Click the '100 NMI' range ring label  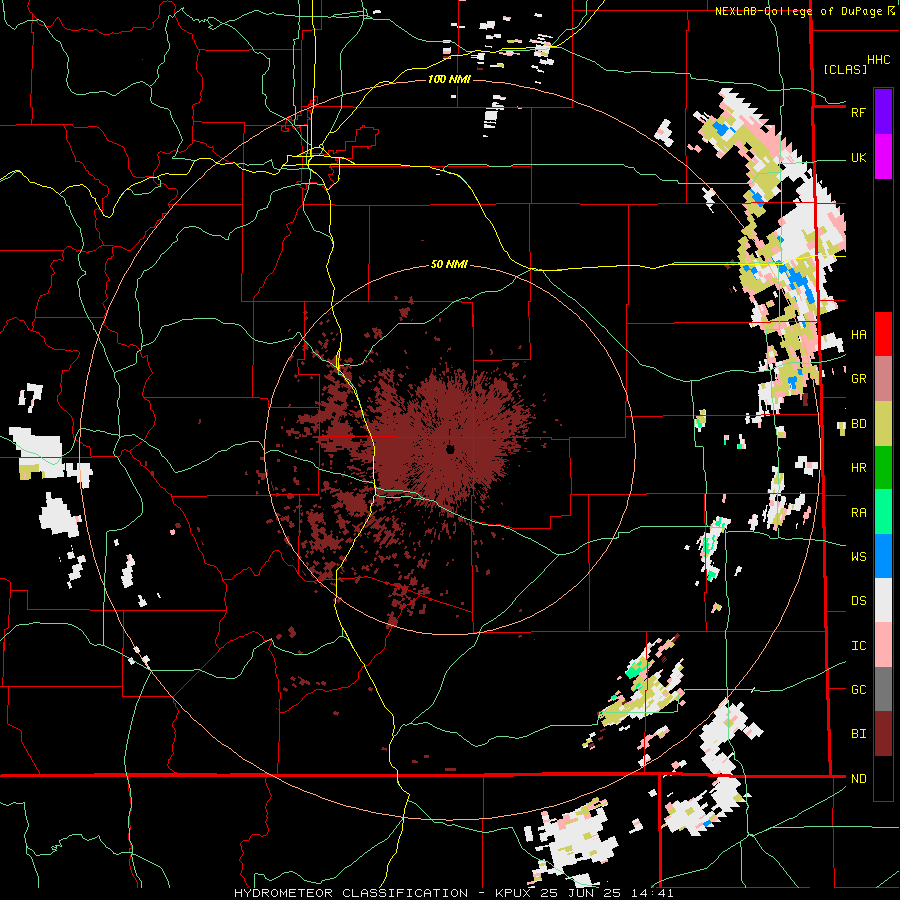click(x=449, y=79)
